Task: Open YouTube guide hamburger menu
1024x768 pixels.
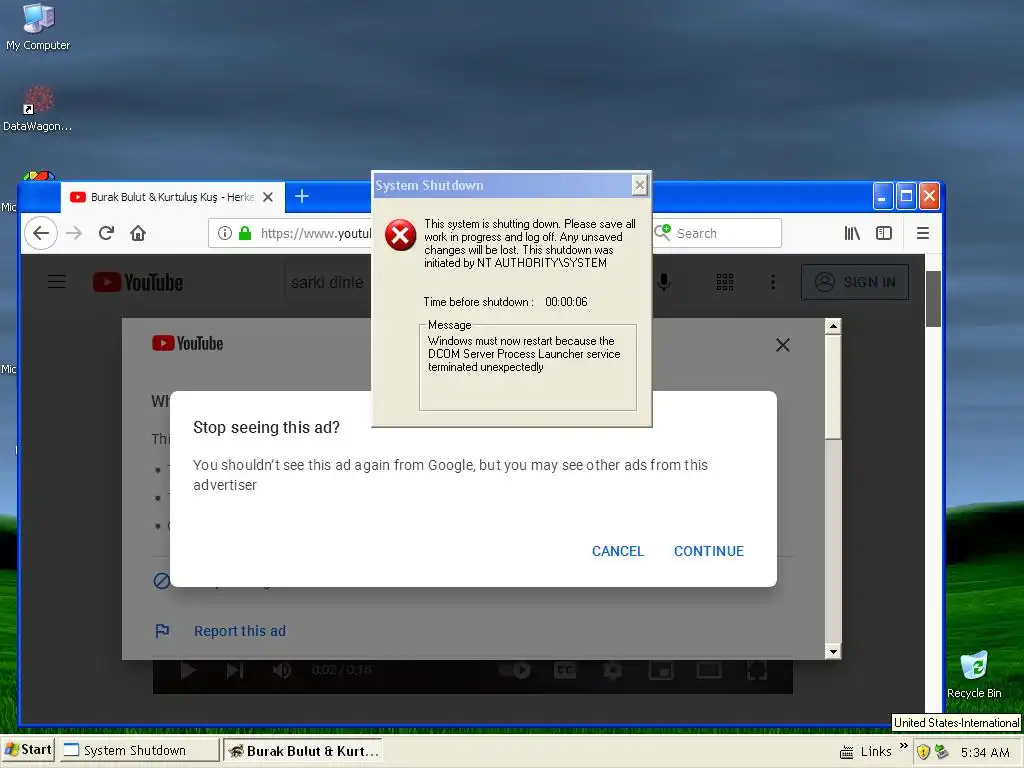Action: (x=57, y=281)
